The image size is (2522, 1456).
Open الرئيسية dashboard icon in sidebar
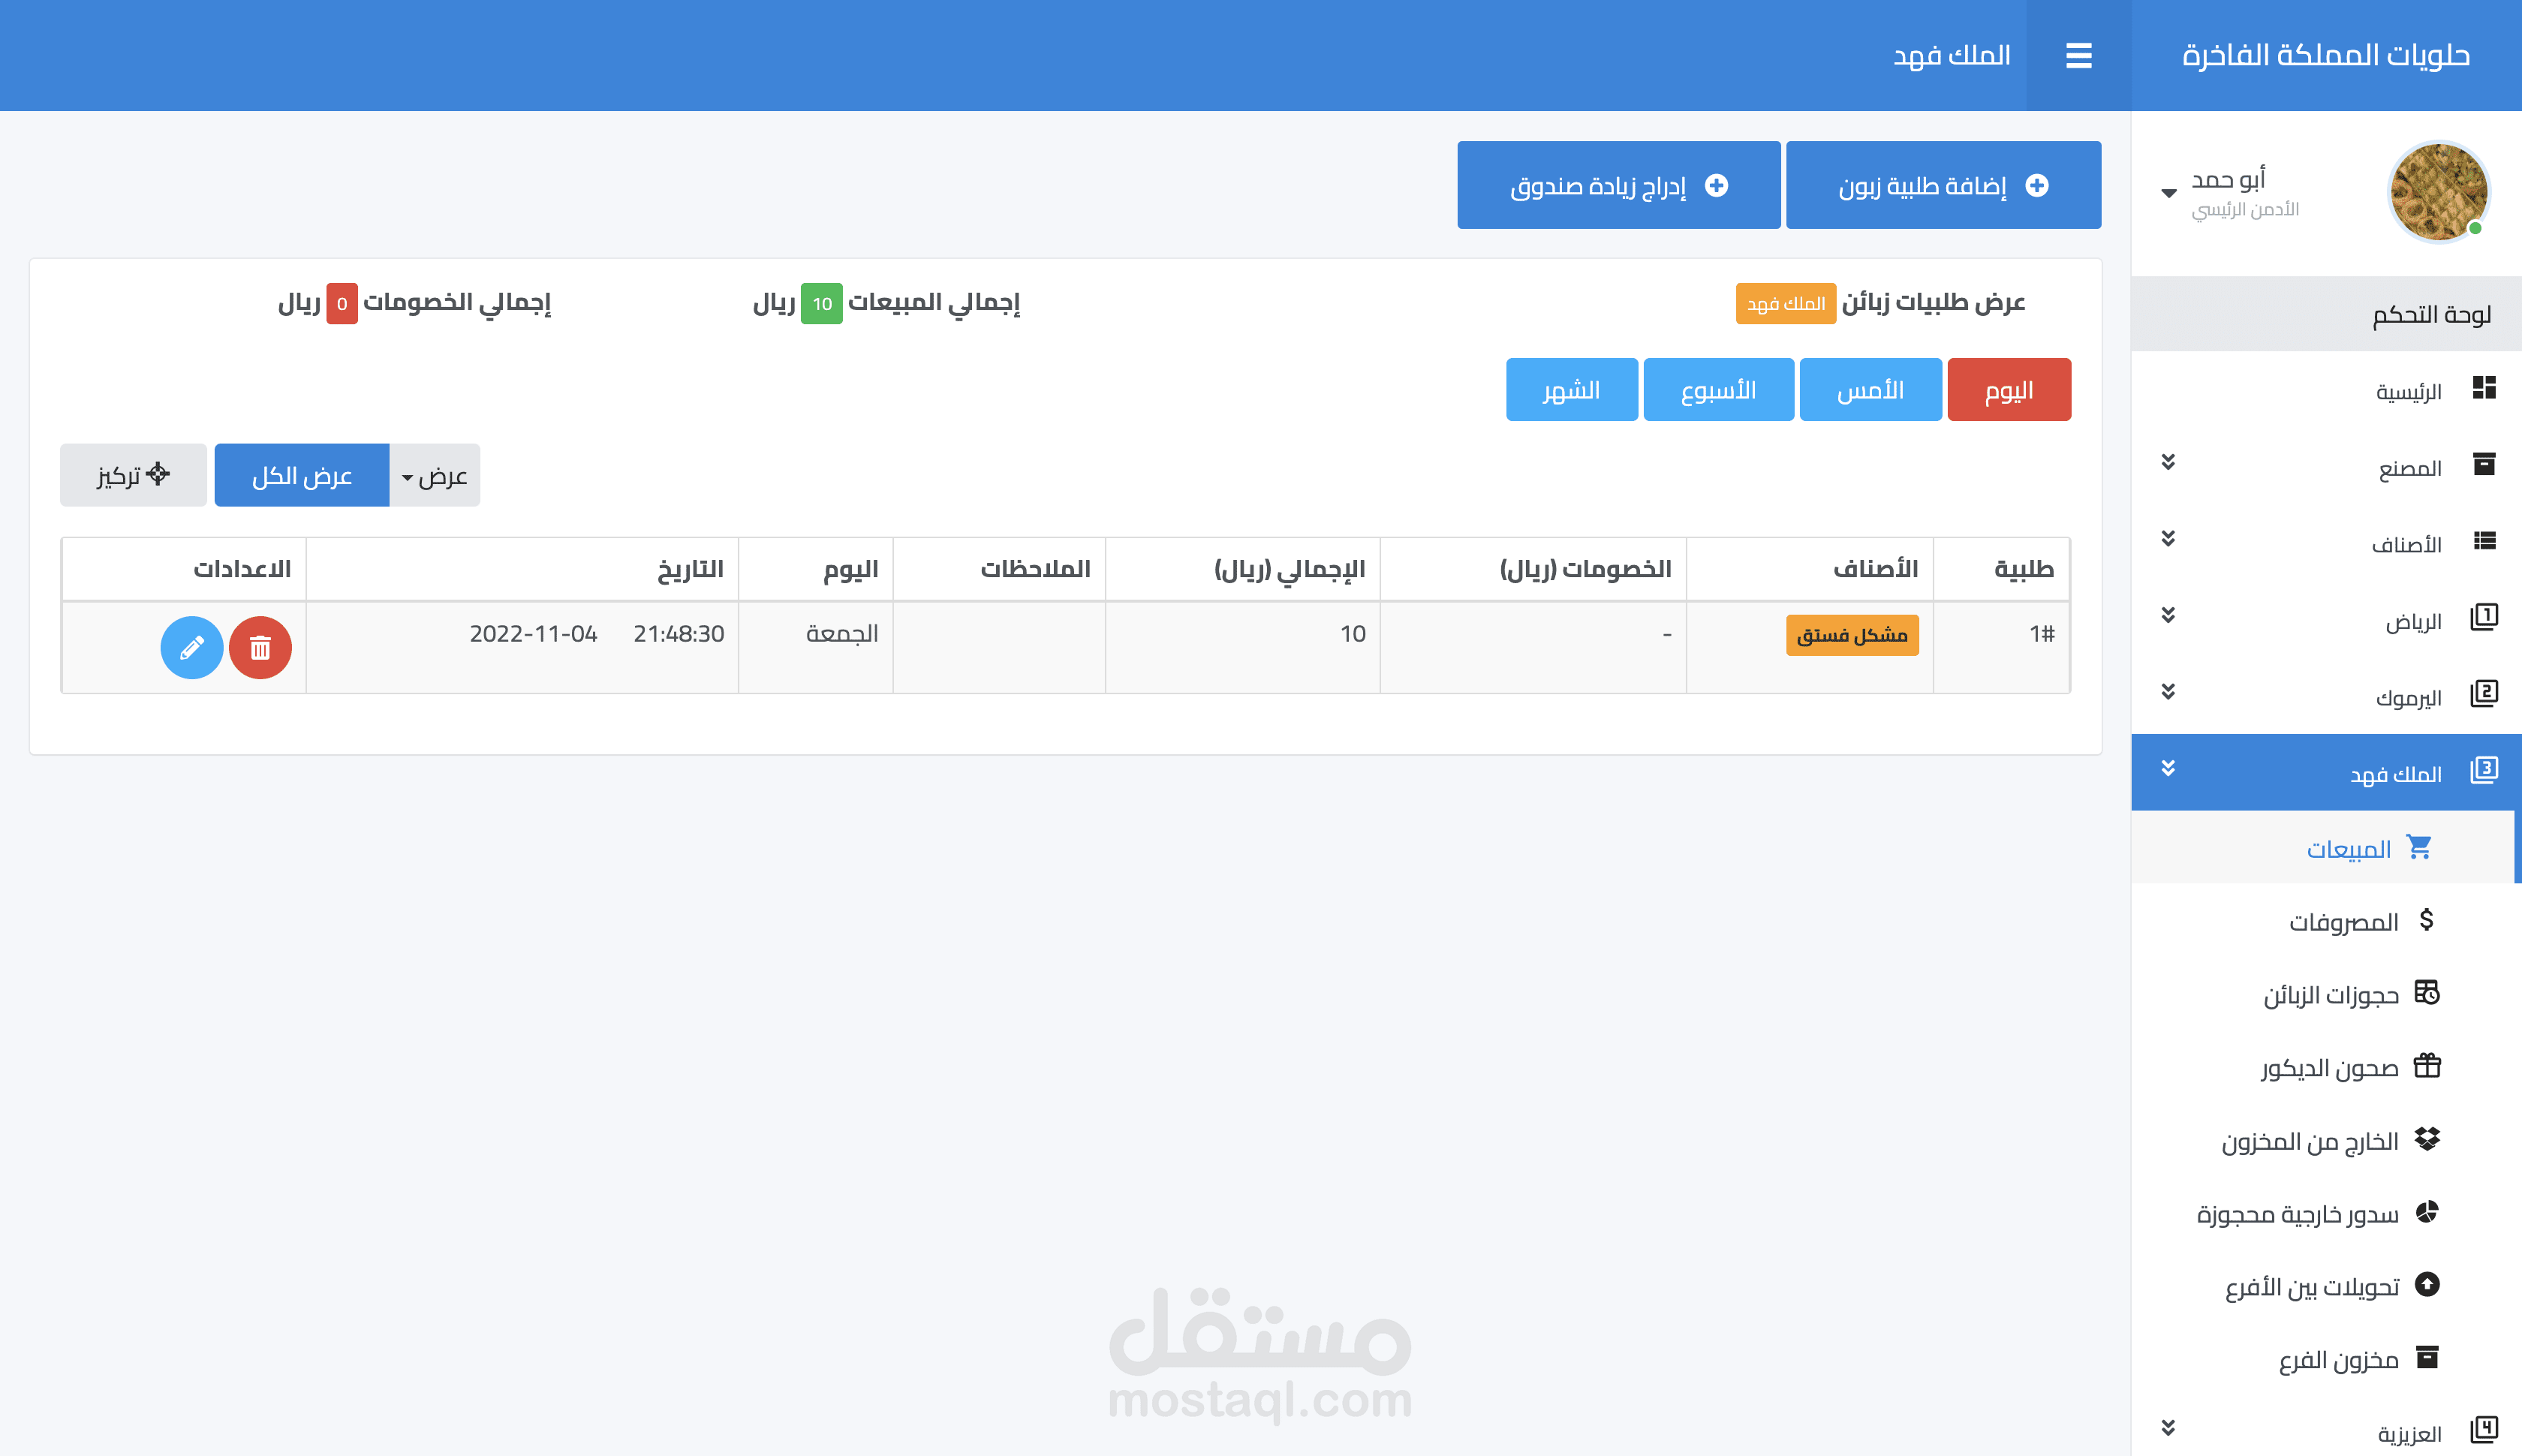point(2484,388)
